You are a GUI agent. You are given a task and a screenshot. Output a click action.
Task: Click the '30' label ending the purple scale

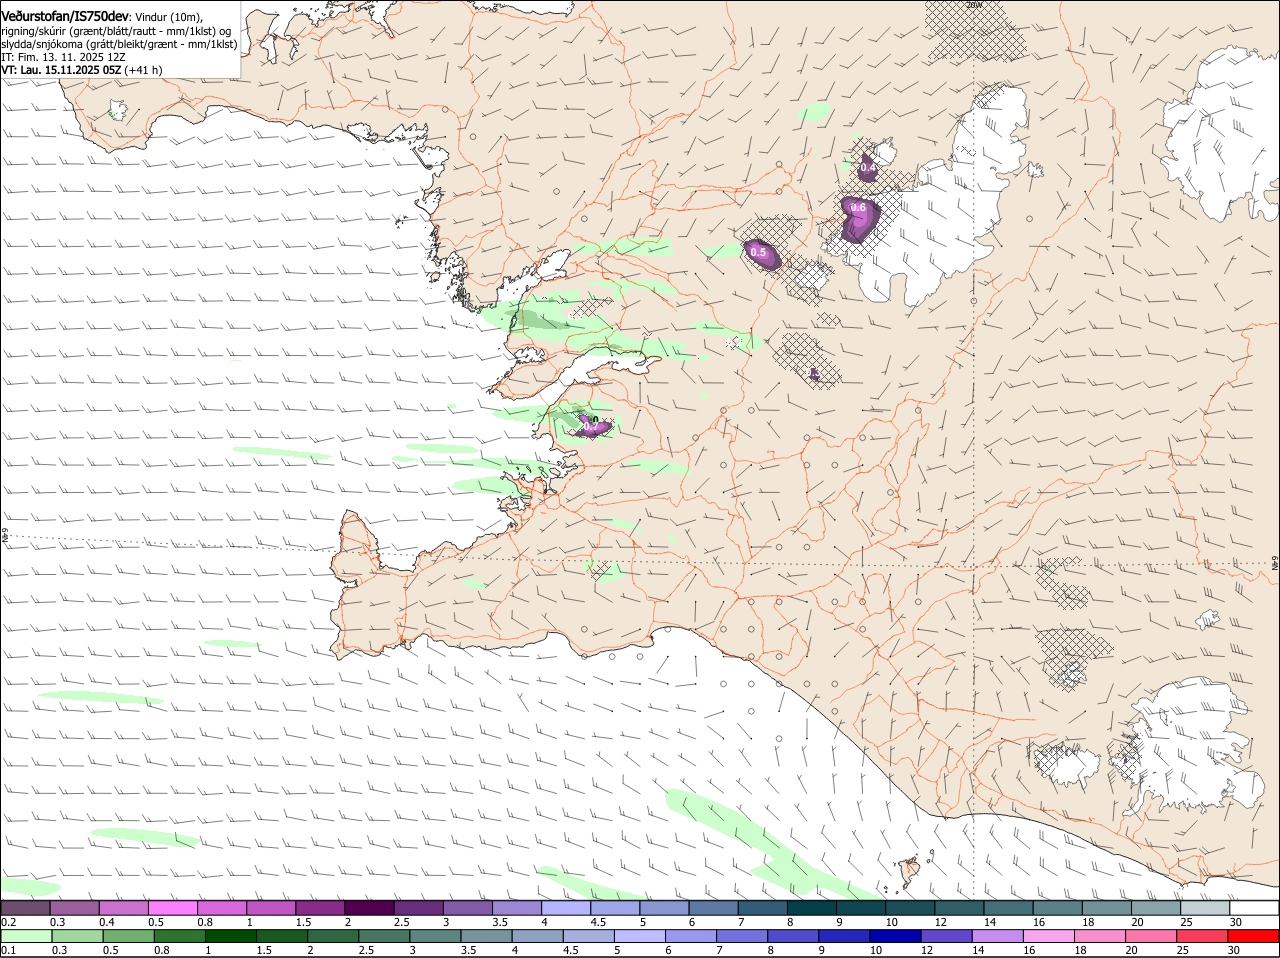point(1236,921)
